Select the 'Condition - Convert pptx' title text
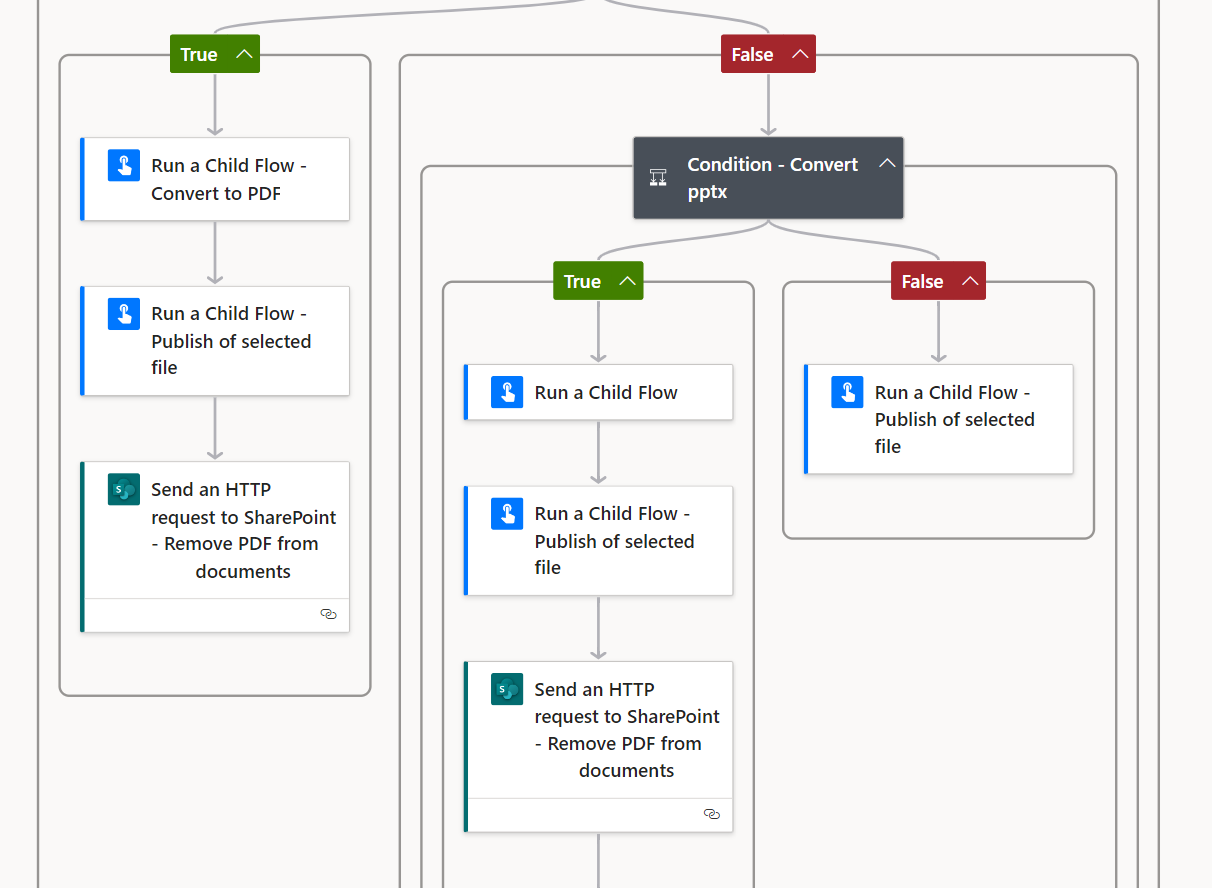 pos(772,177)
